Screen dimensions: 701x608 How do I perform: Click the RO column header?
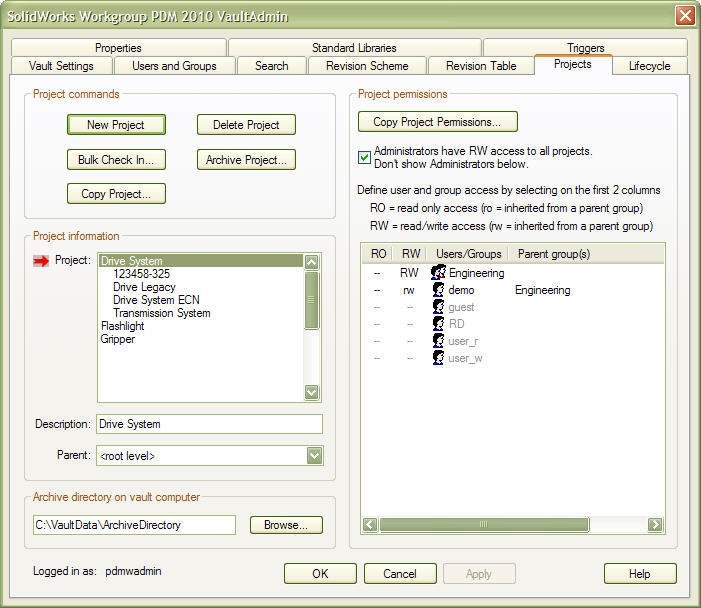tap(378, 254)
